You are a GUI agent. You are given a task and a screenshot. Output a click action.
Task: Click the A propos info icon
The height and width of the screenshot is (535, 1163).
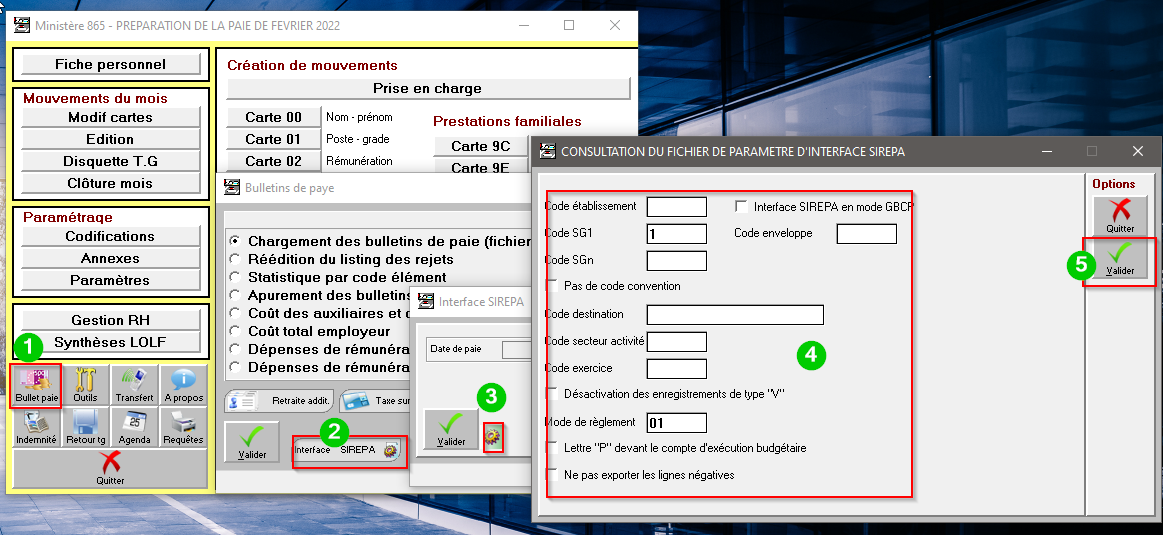tap(183, 386)
